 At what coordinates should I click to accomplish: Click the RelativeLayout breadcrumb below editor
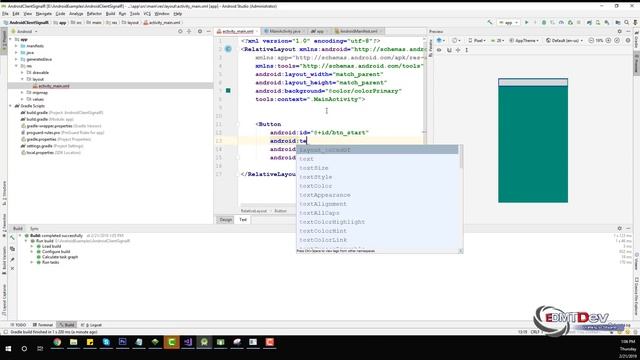click(x=253, y=211)
